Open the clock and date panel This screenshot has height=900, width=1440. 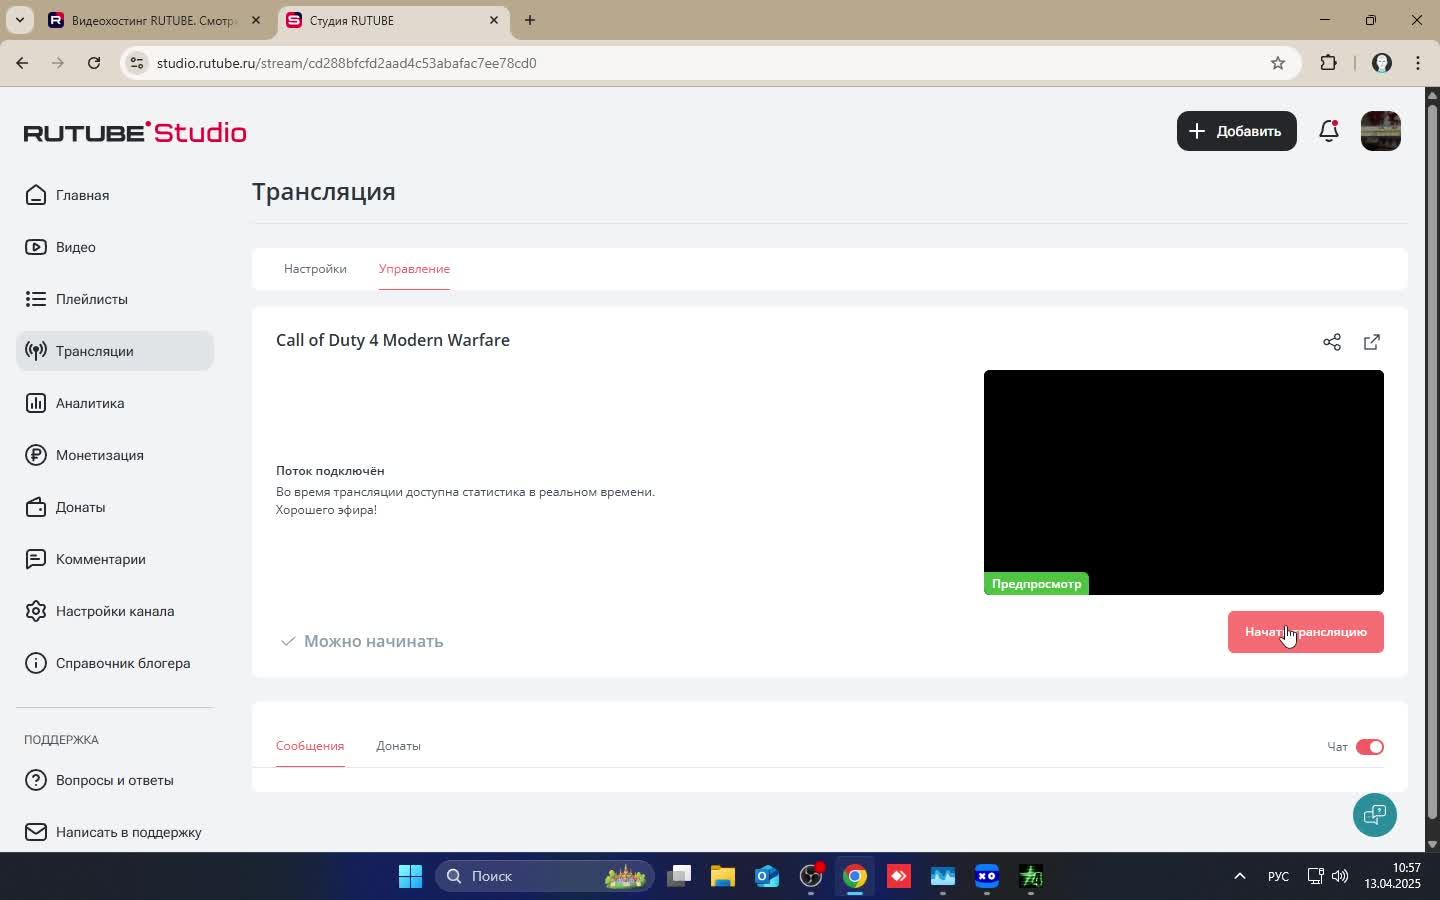(x=1392, y=877)
